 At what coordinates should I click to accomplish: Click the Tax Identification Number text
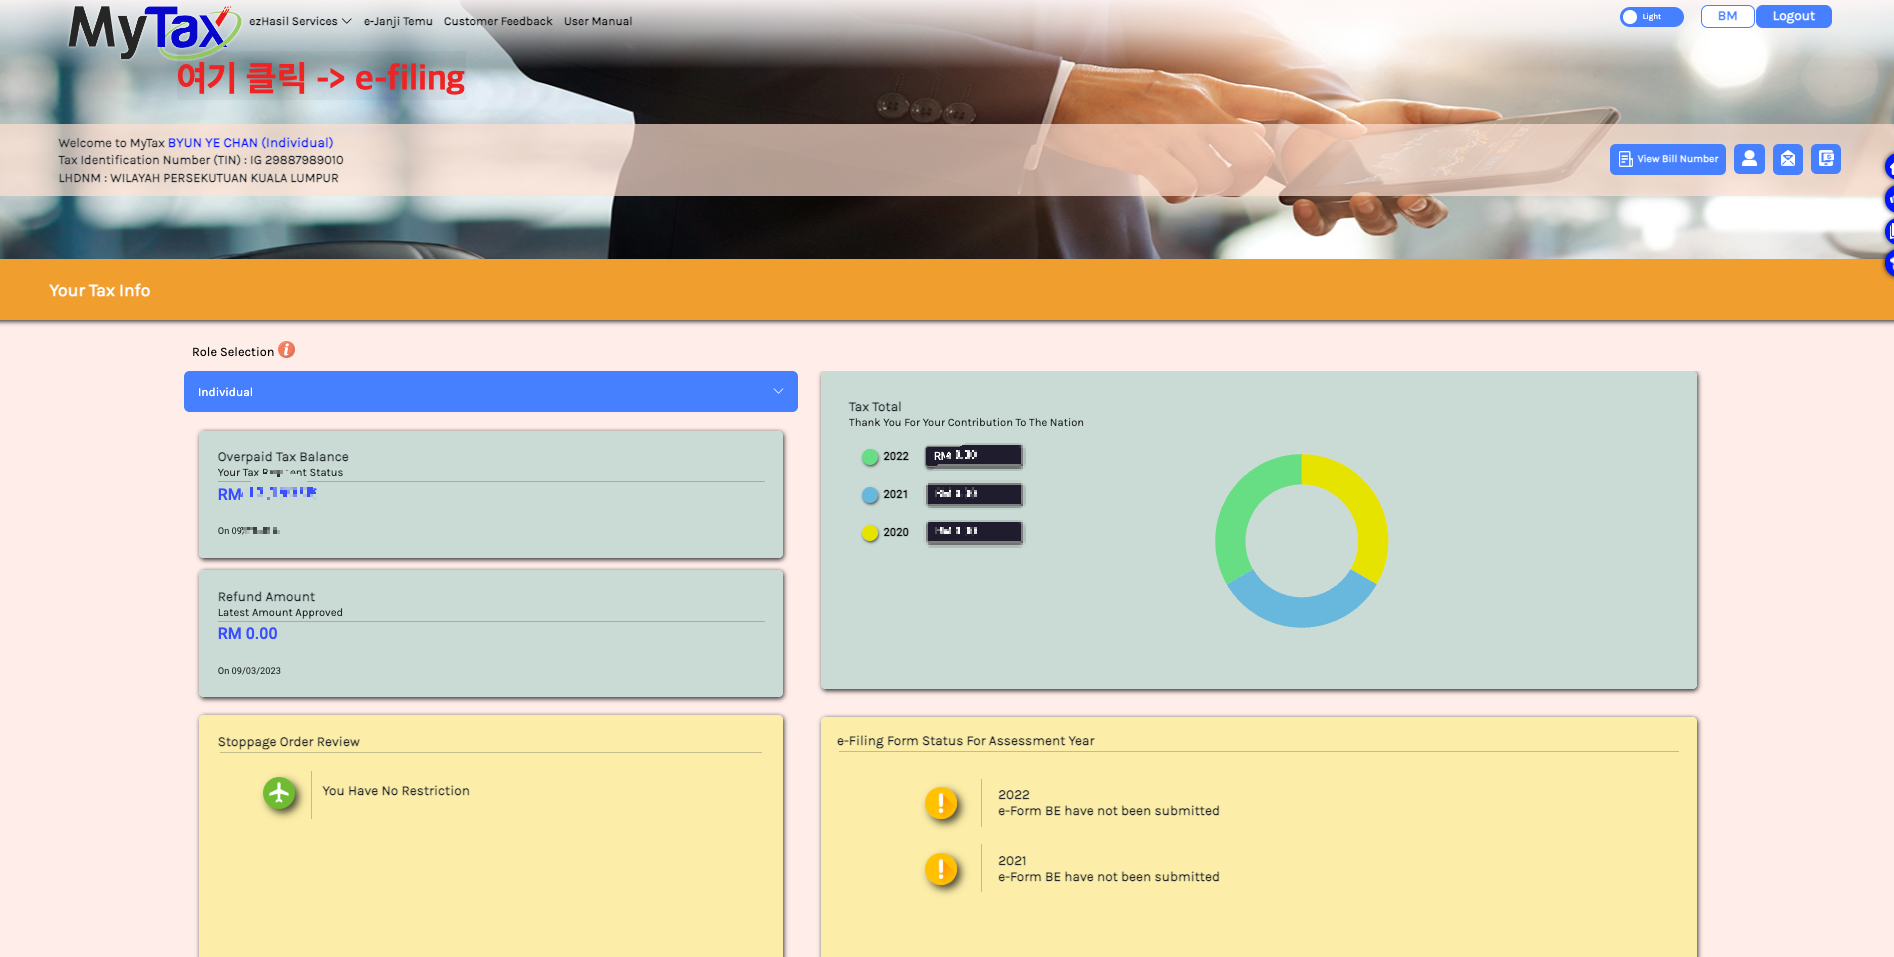tap(201, 160)
